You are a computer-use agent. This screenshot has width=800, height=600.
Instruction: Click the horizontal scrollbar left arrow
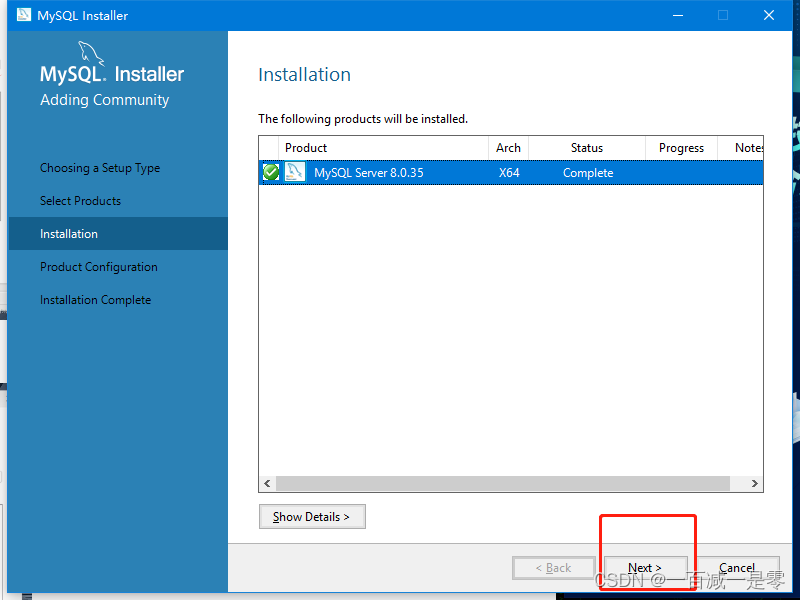[x=267, y=483]
